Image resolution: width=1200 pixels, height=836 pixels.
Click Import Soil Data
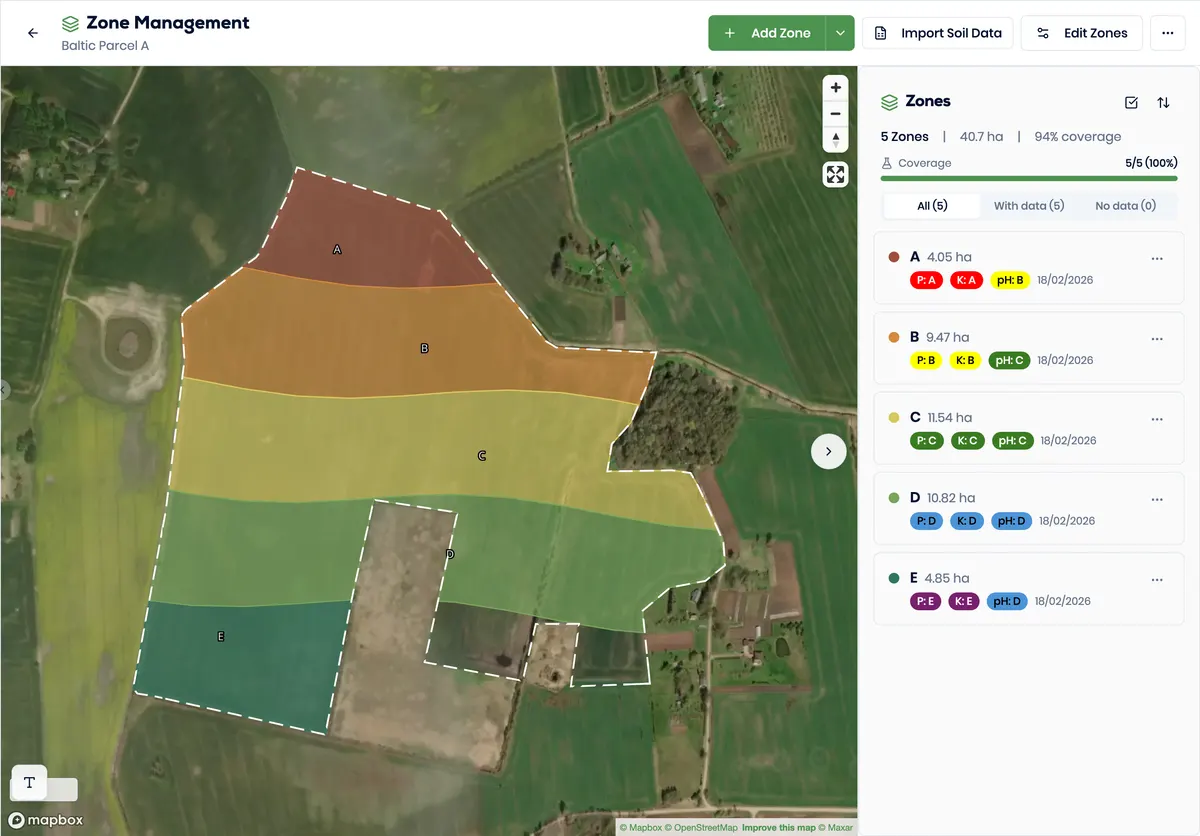[x=938, y=33]
